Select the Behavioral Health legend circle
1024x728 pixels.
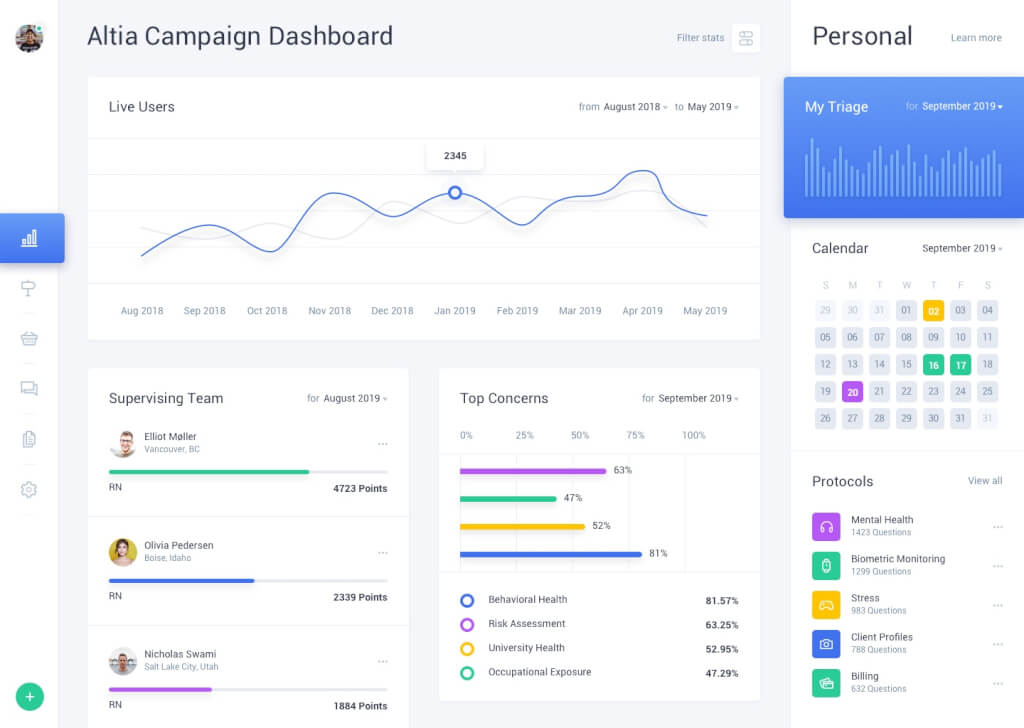(x=467, y=601)
